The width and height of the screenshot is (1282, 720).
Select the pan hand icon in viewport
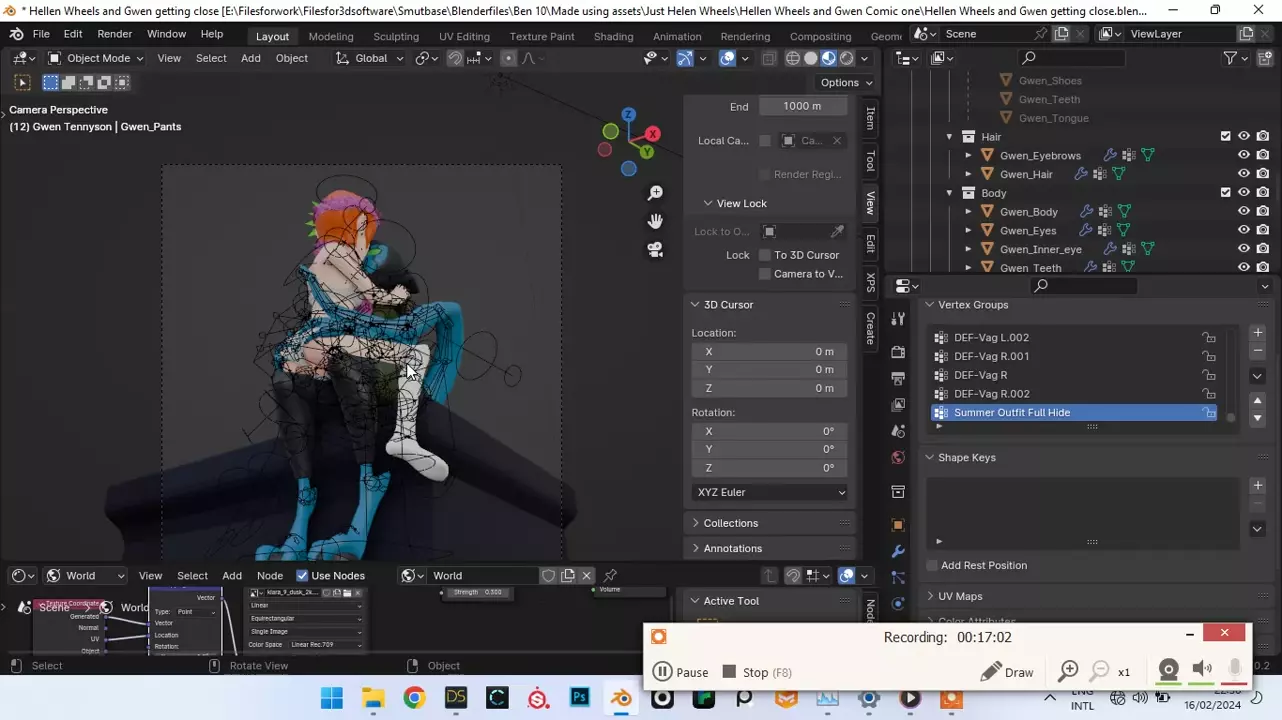coord(655,221)
